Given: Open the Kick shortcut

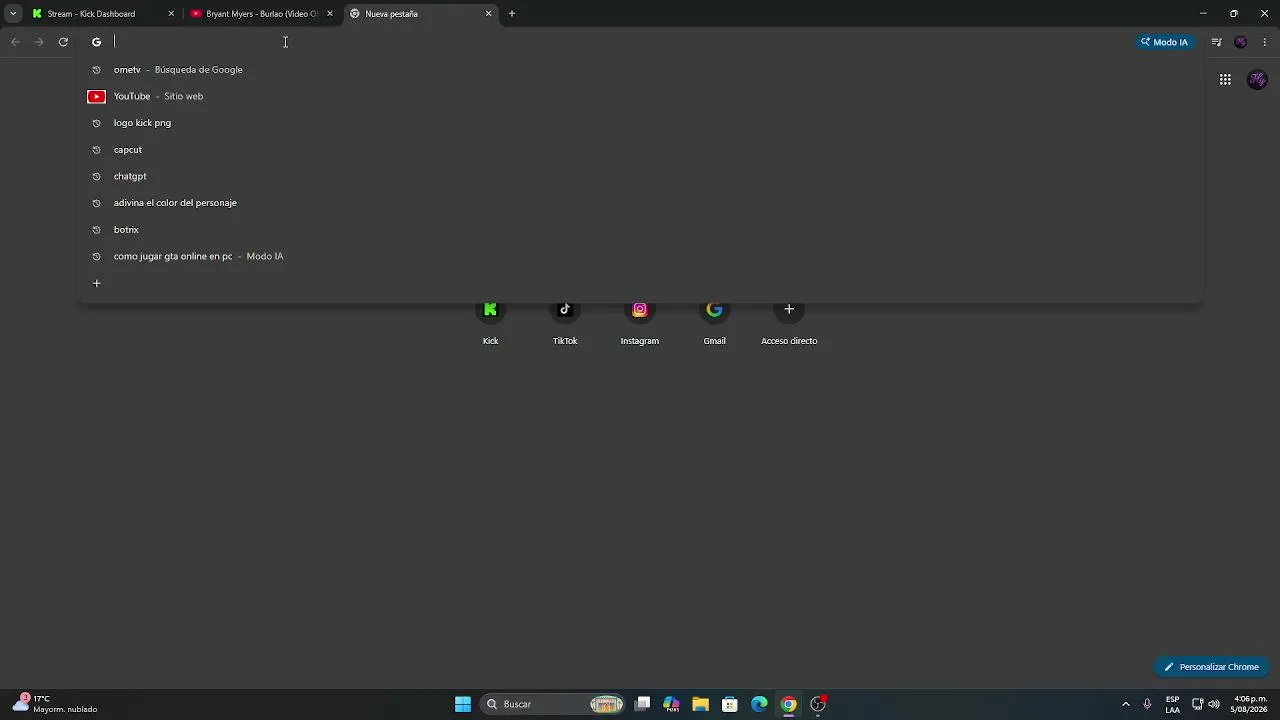Looking at the screenshot, I should coord(490,320).
